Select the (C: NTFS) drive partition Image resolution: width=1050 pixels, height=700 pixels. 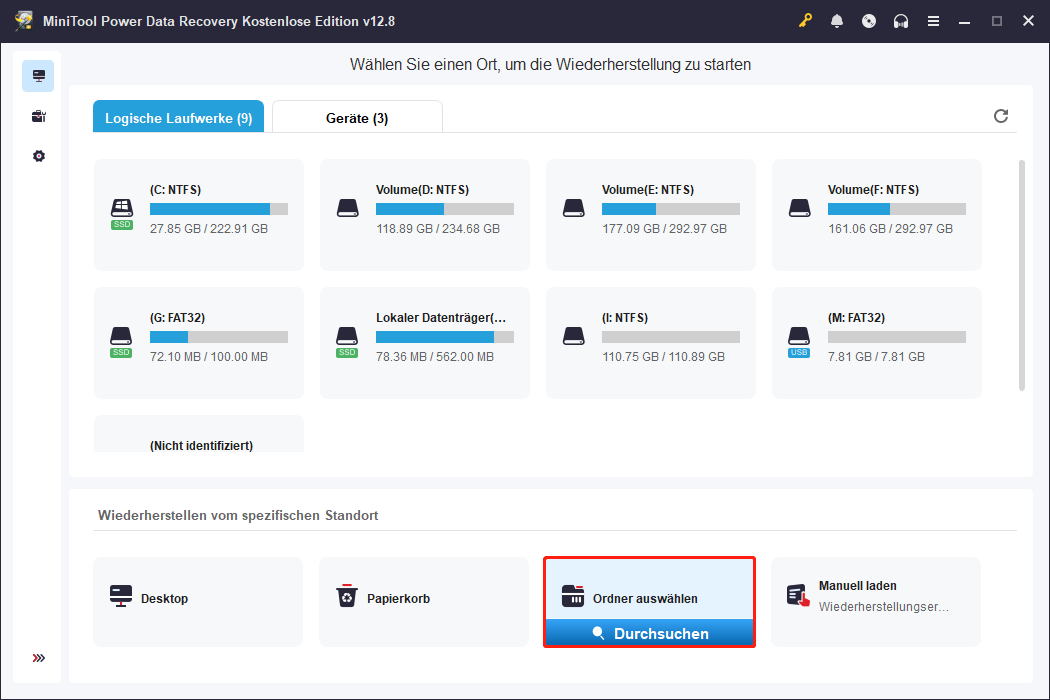pyautogui.click(x=198, y=214)
